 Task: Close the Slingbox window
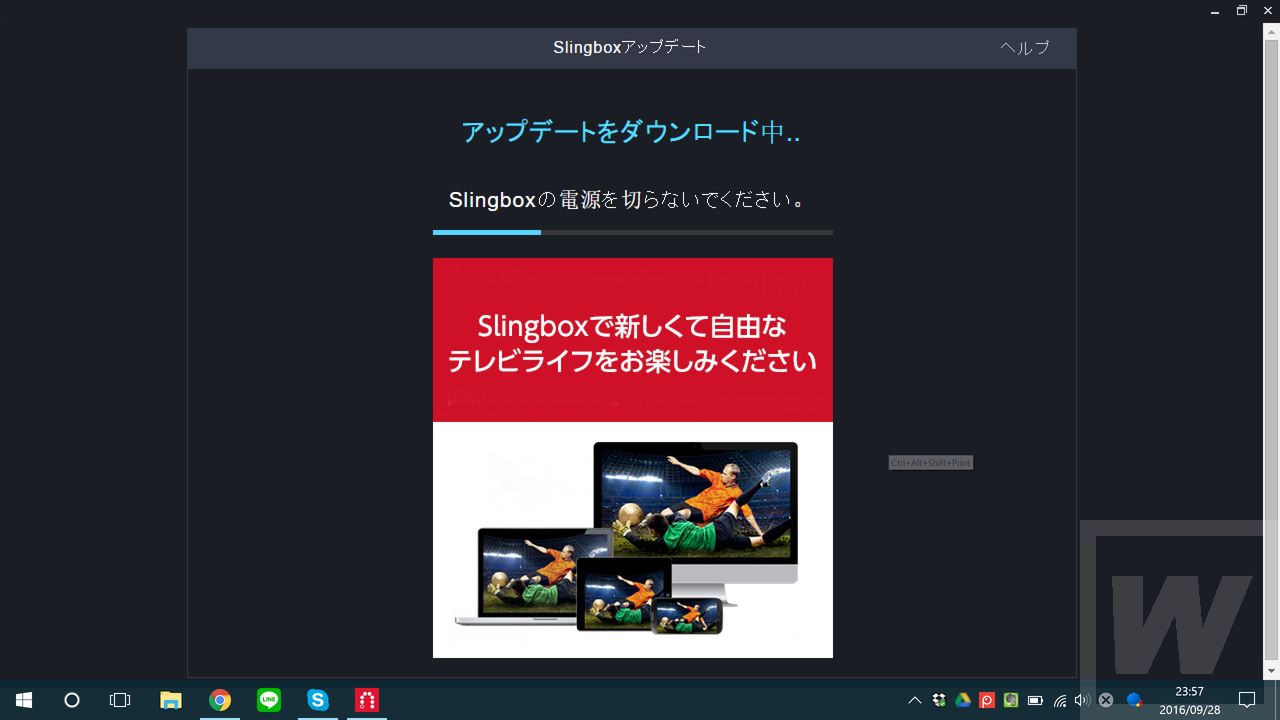coord(1268,10)
